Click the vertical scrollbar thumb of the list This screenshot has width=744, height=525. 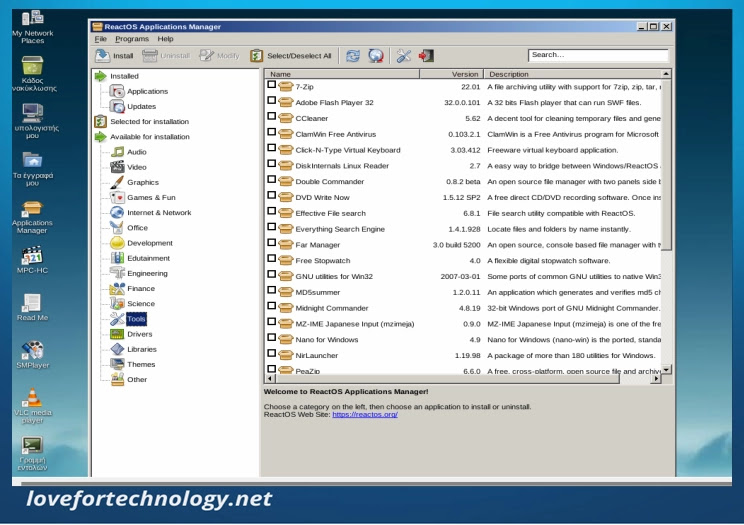(x=666, y=164)
